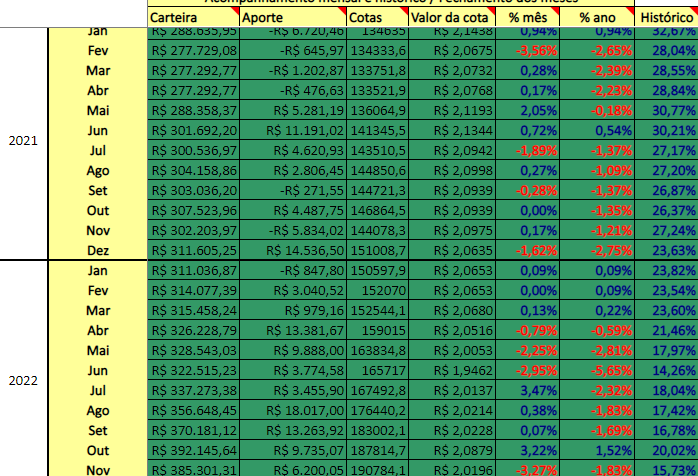The width and height of the screenshot is (698, 476).
Task: Click cota value R$ 2,0942
Action: [452, 151]
